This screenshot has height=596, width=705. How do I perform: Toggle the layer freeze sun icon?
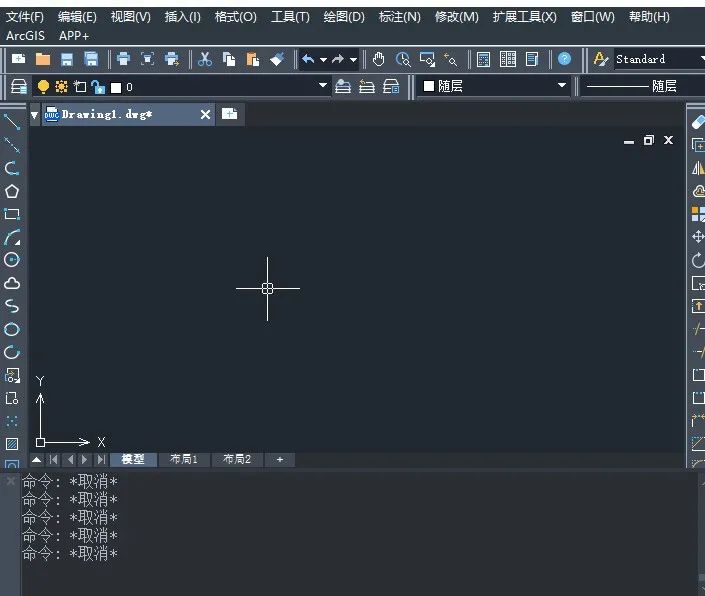coord(61,86)
